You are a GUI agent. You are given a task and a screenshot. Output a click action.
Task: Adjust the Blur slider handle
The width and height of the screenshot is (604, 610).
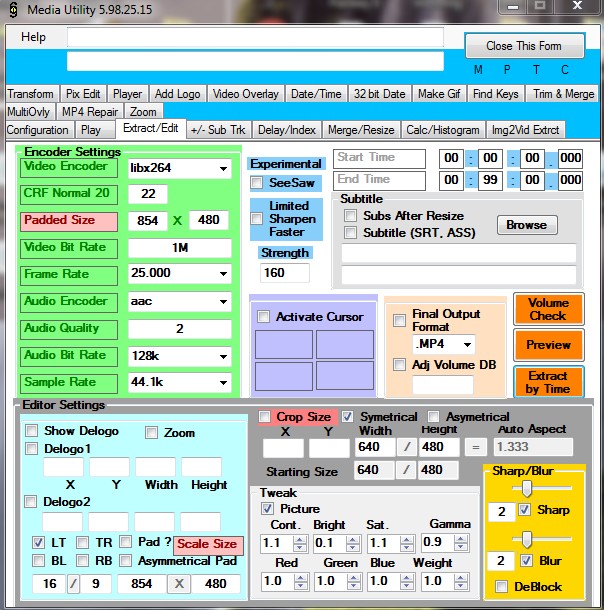click(527, 540)
